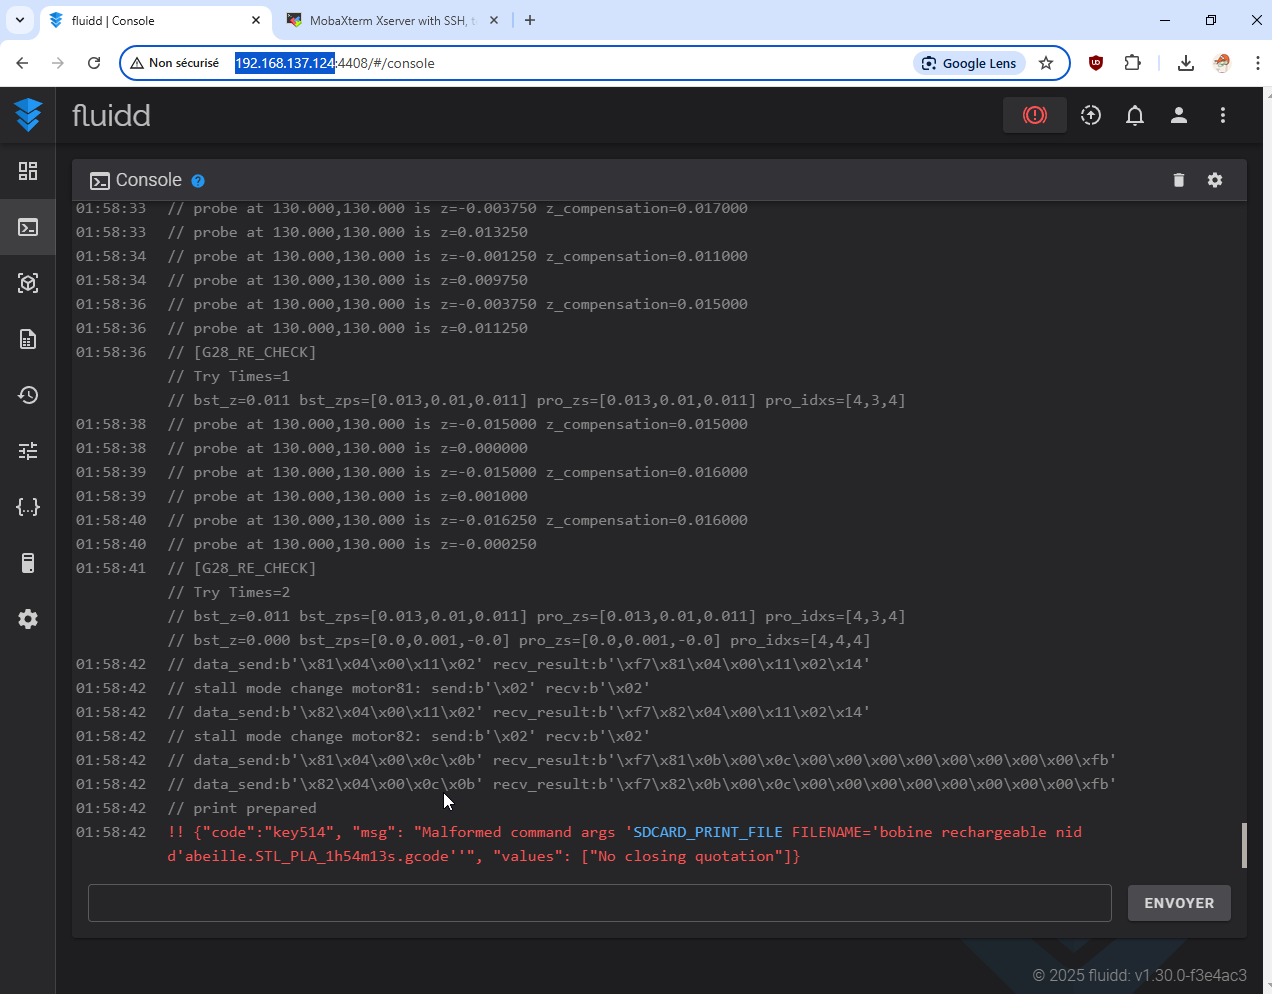Click the console log scrollbar thumb

[x=1244, y=845]
